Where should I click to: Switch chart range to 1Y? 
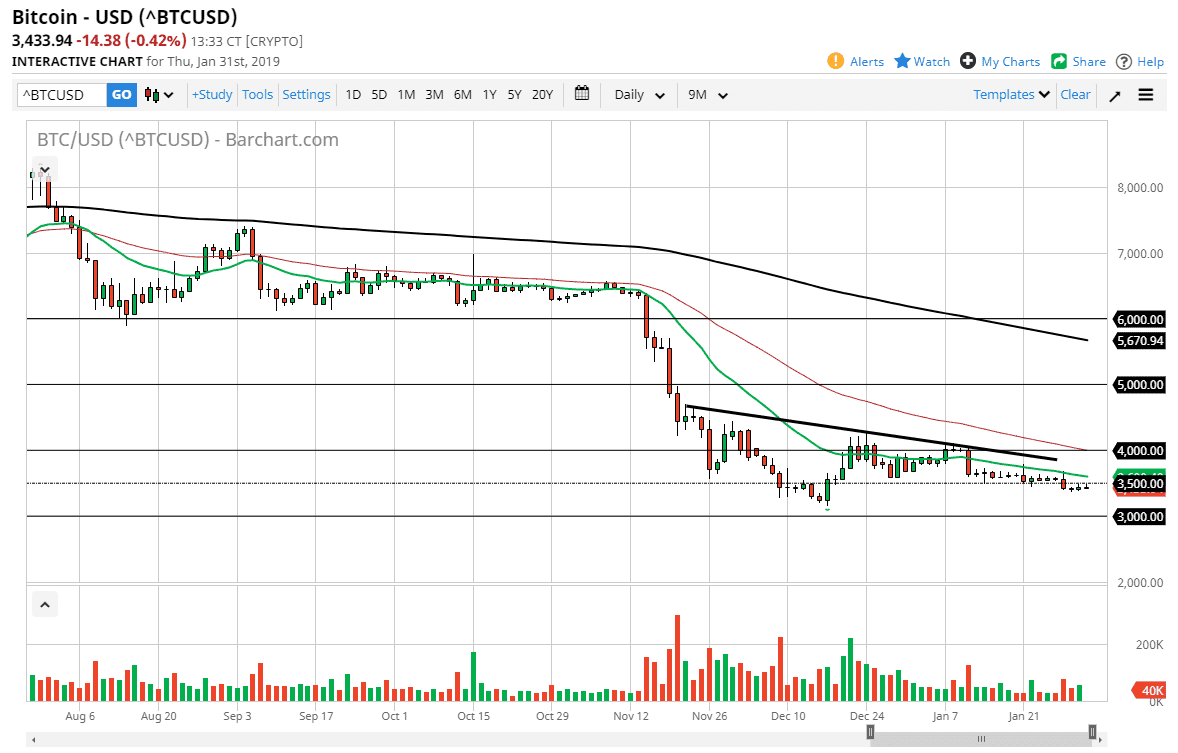point(489,94)
